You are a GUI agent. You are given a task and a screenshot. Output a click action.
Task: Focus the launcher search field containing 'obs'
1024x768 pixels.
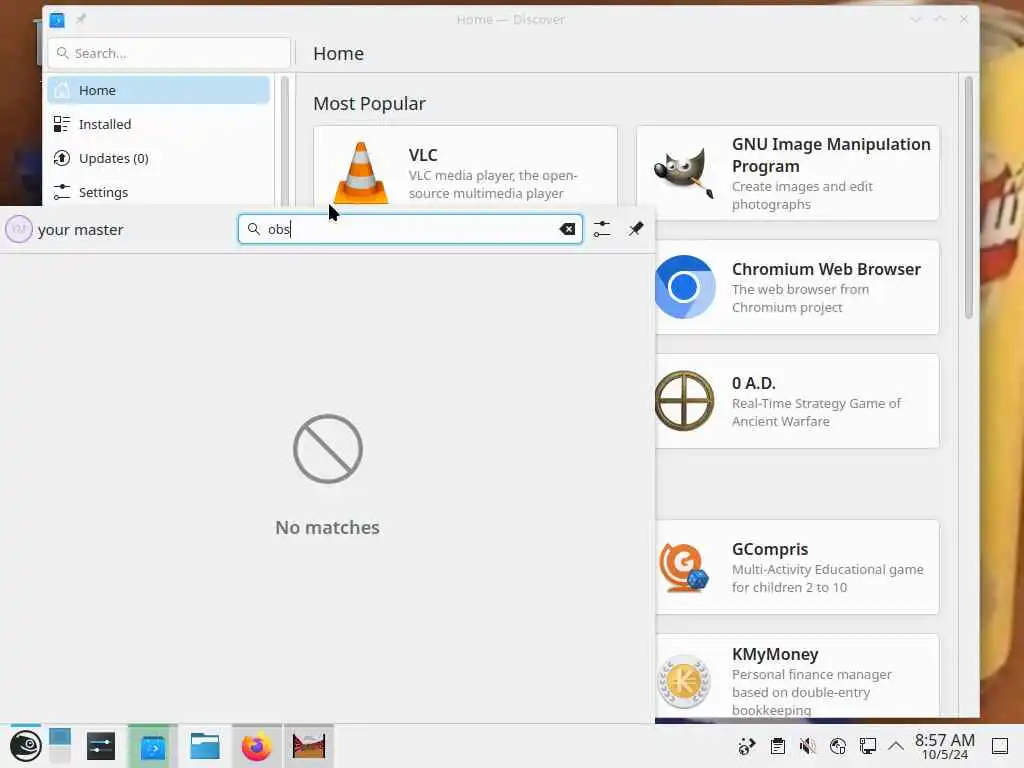coord(410,229)
